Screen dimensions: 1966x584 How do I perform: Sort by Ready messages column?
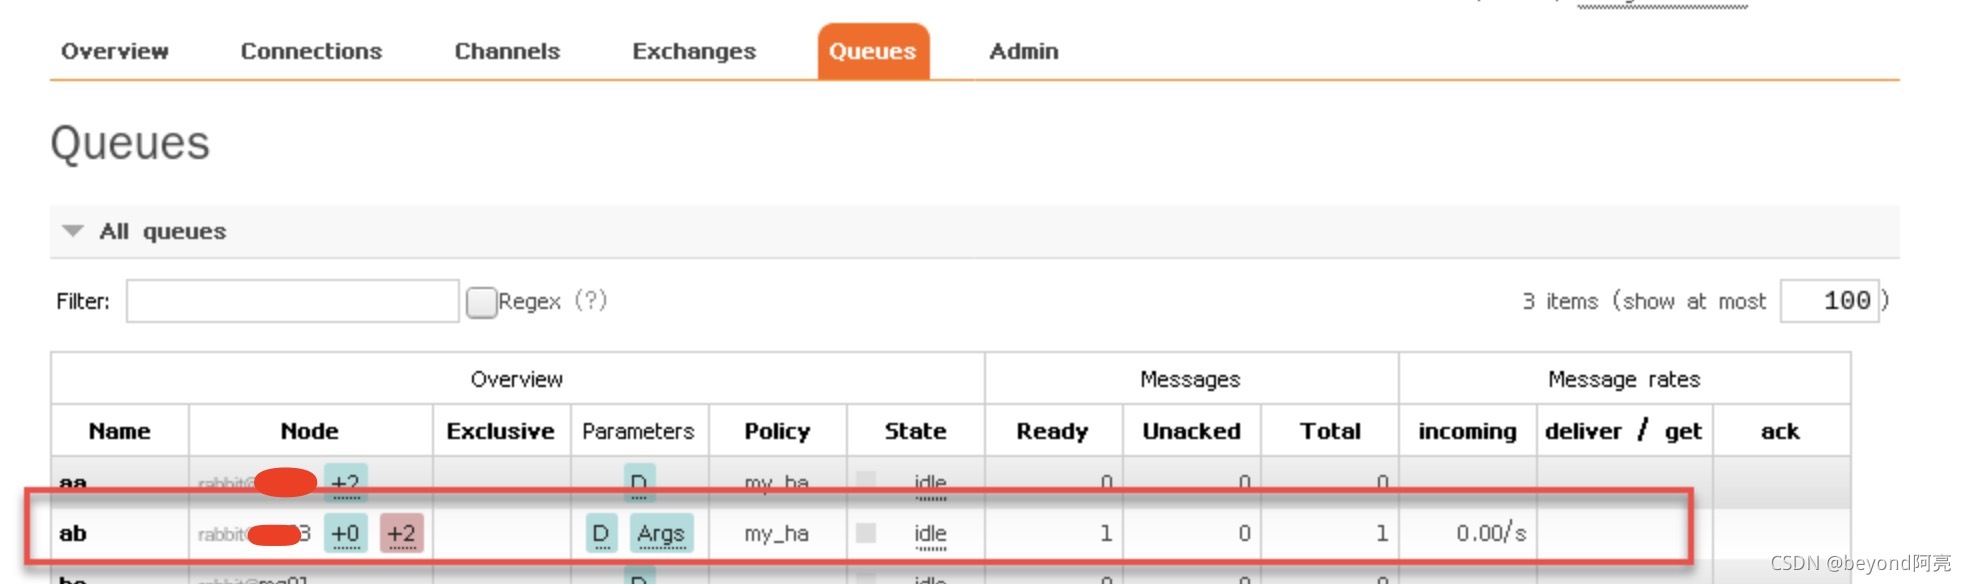(1053, 431)
